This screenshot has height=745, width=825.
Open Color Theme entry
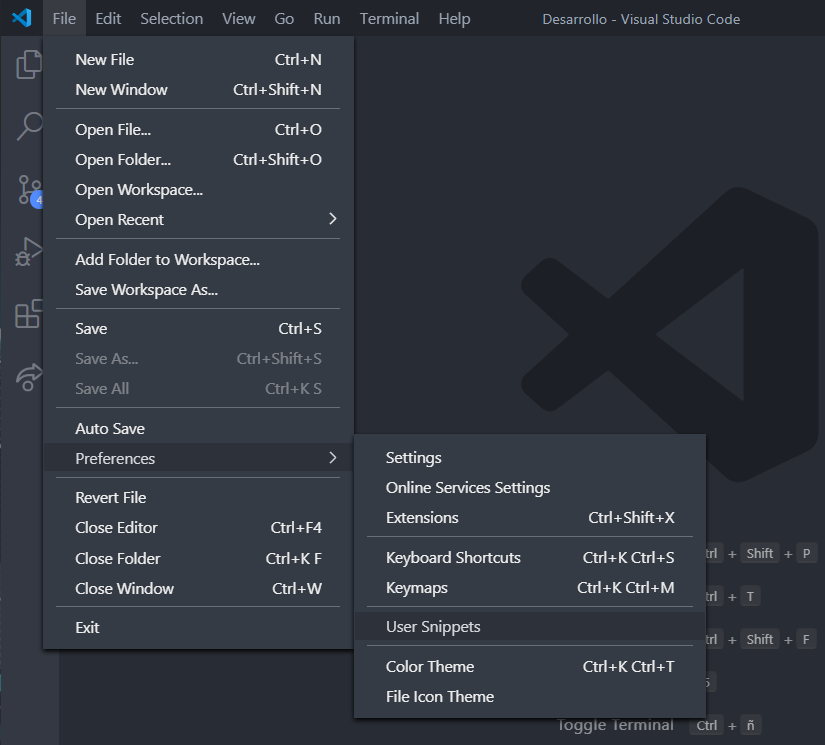(530, 666)
